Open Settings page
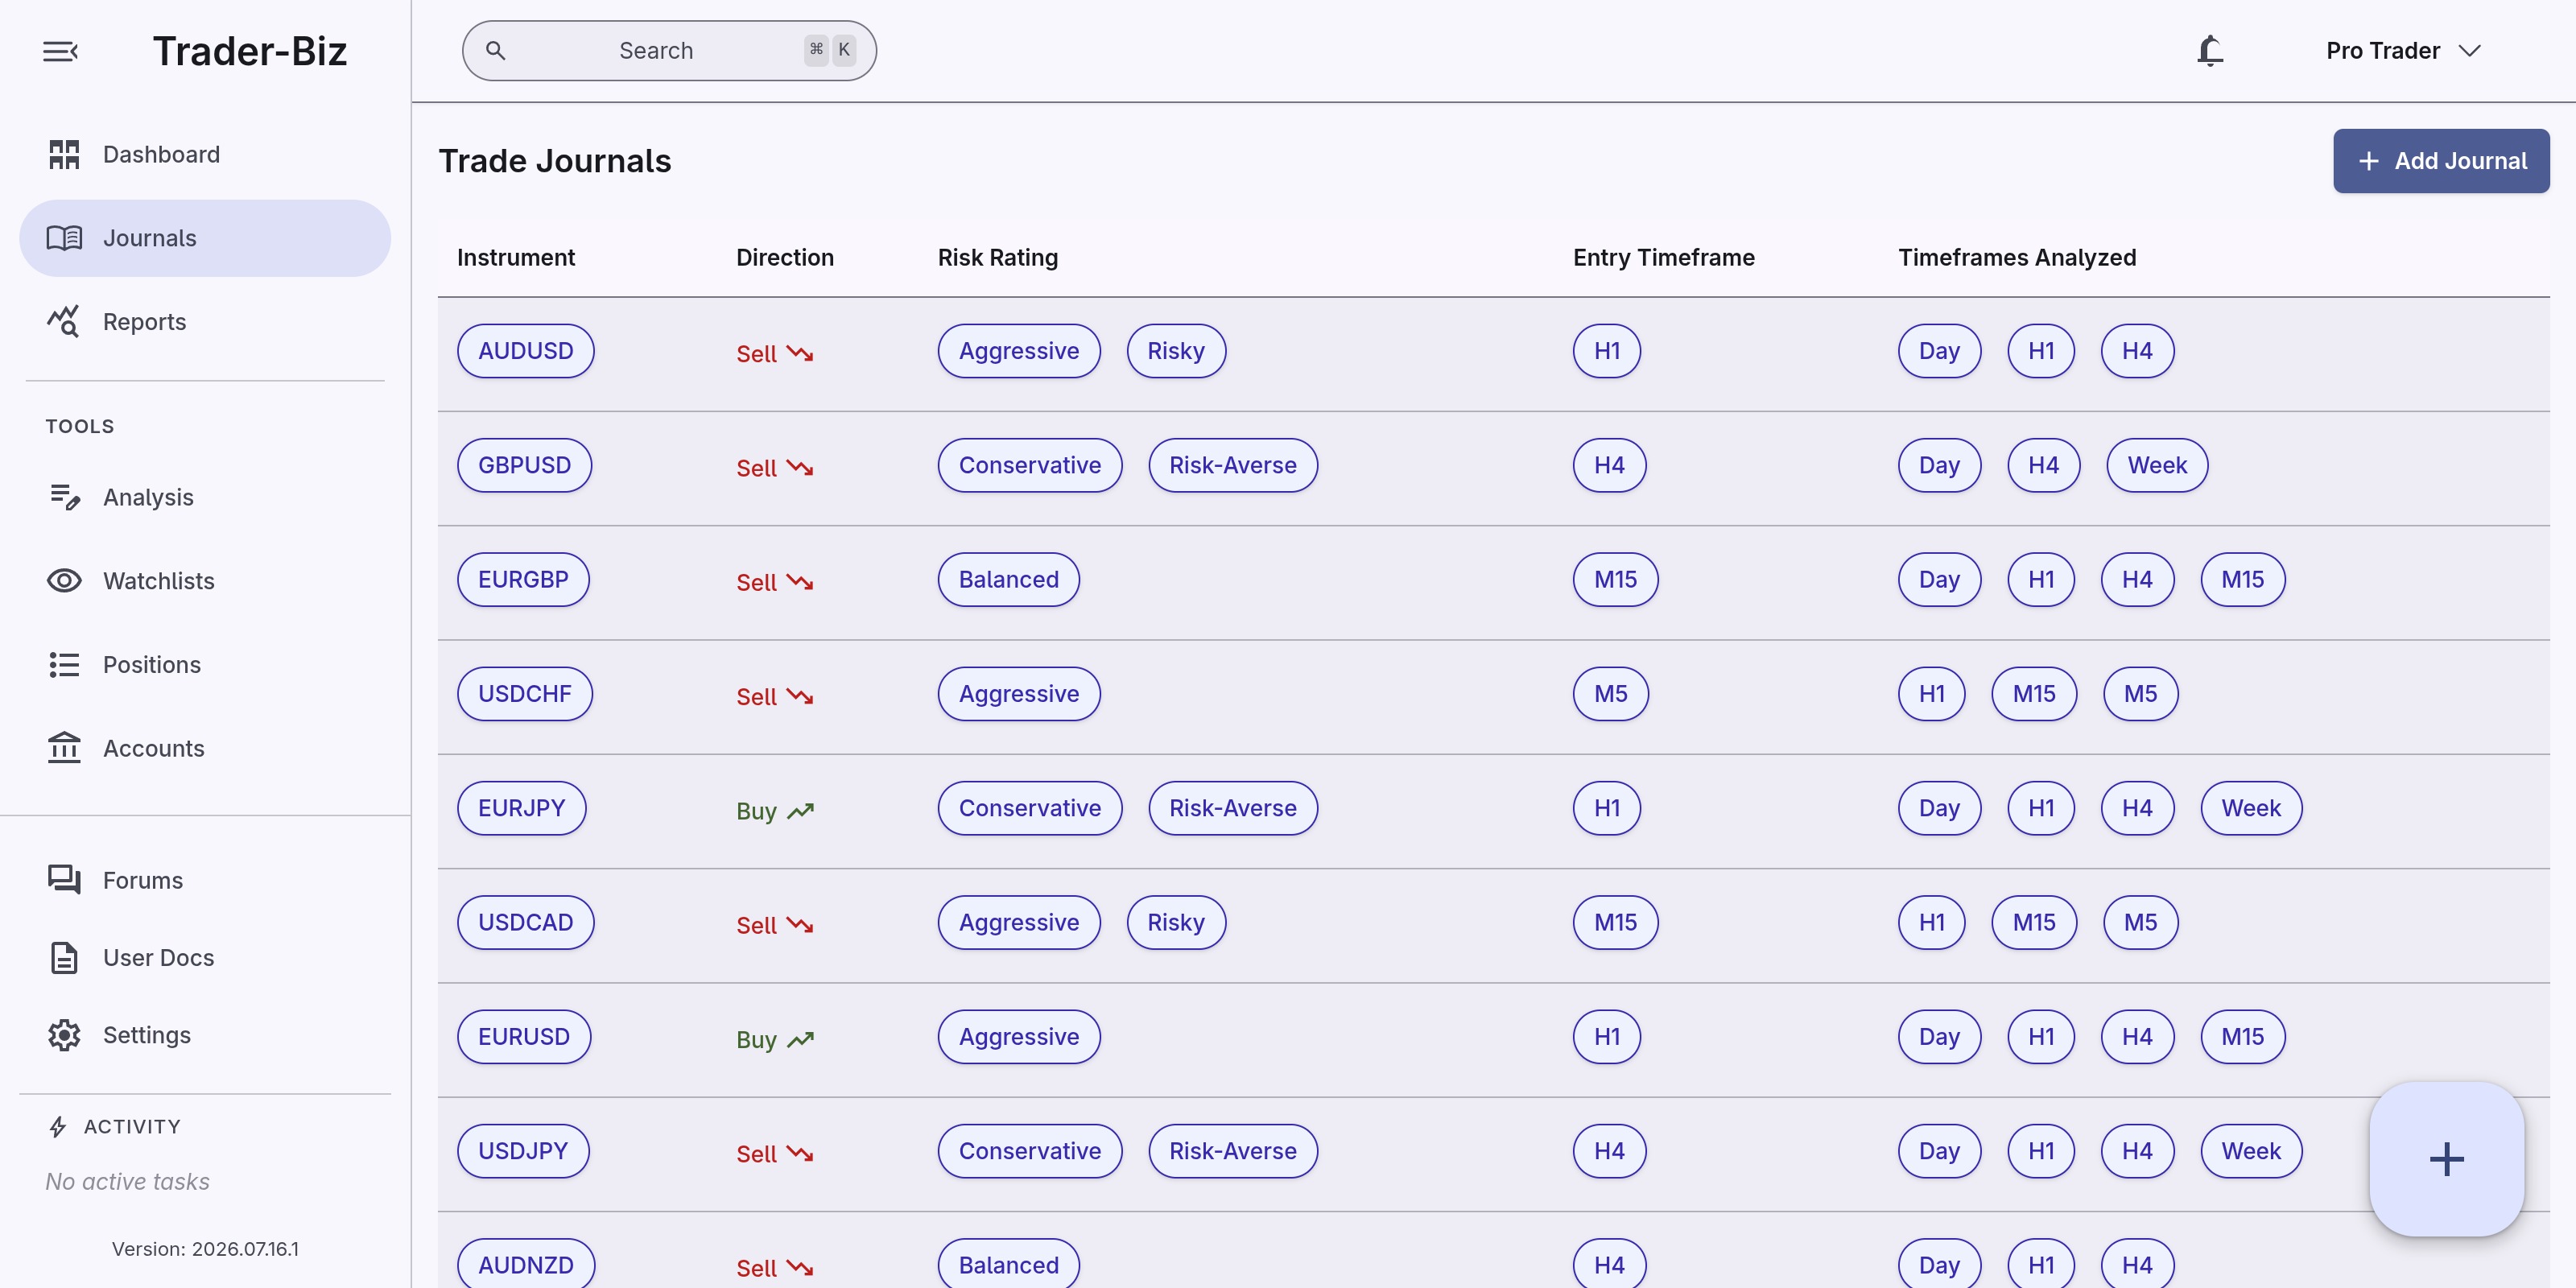2576x1288 pixels. pos(205,1035)
